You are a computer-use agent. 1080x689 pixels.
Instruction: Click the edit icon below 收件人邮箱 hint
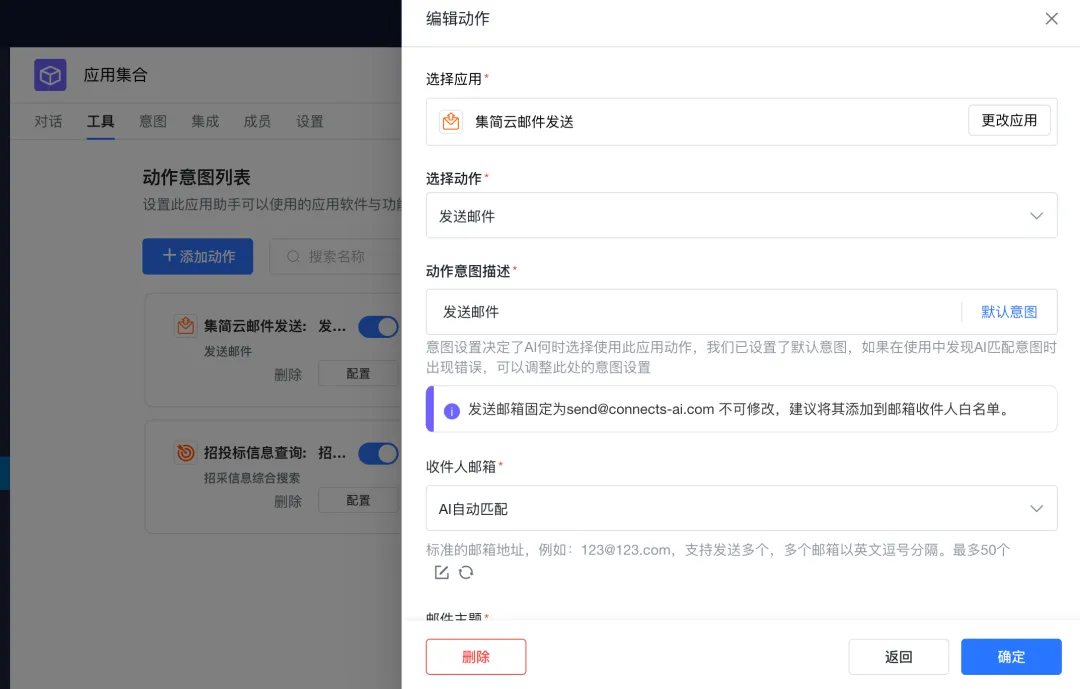[x=442, y=573]
